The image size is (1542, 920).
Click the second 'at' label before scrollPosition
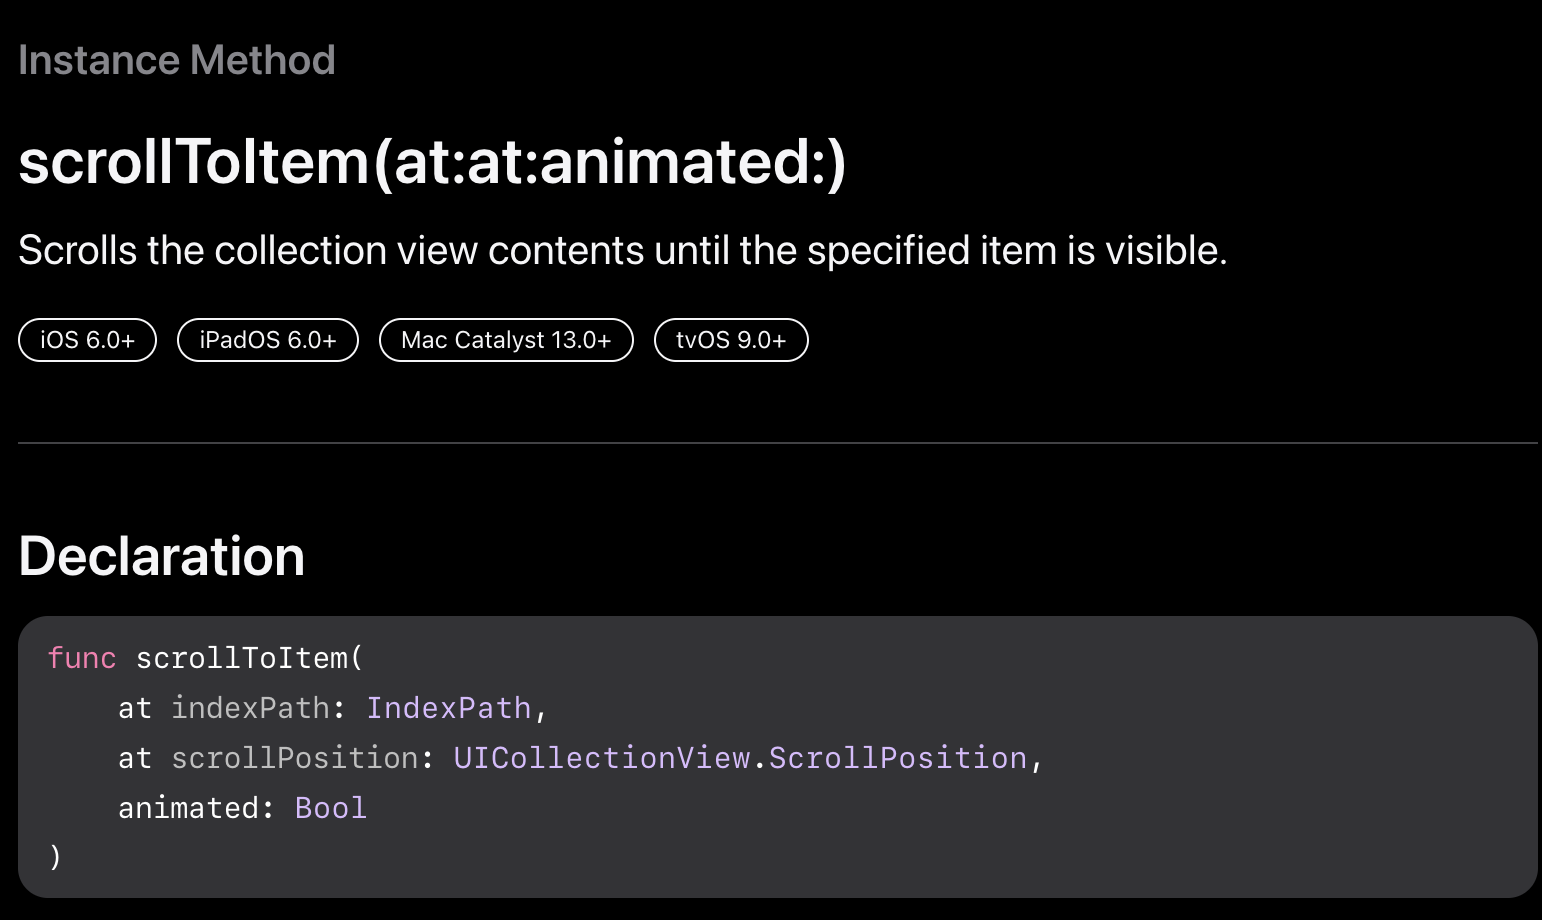[x=135, y=758]
